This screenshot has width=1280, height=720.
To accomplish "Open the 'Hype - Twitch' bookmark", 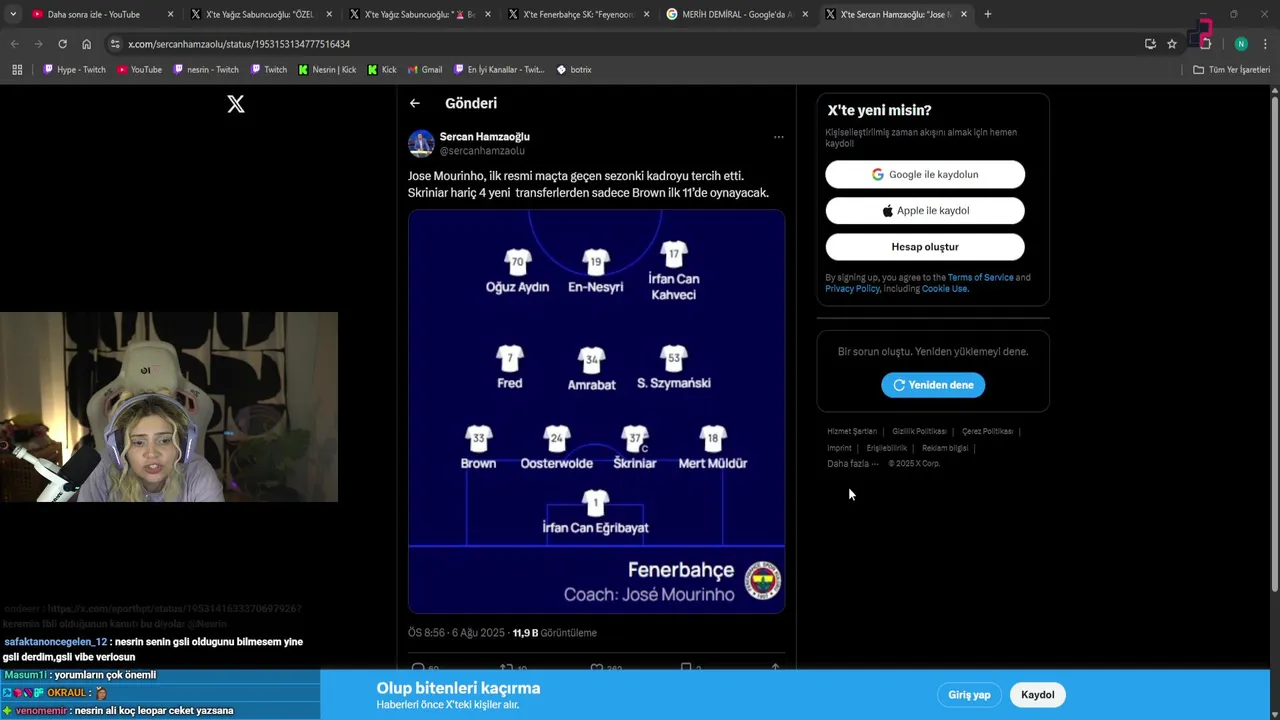I will coord(74,69).
